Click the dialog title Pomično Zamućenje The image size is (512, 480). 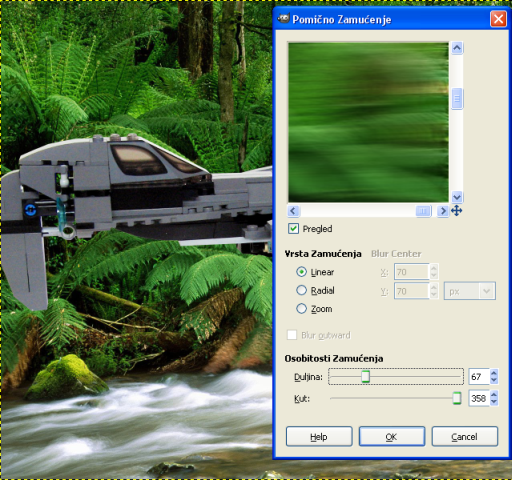342,19
